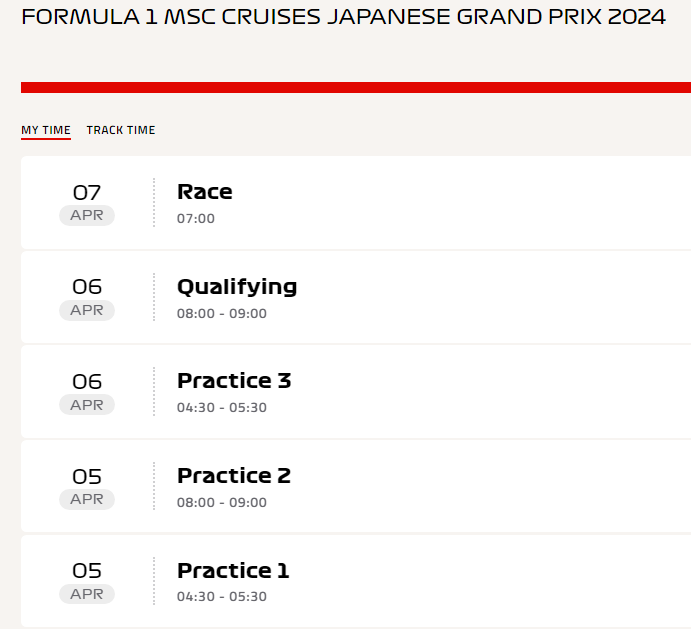Select the Practice 3 session
Screen dimensions: 691x629
356,392
